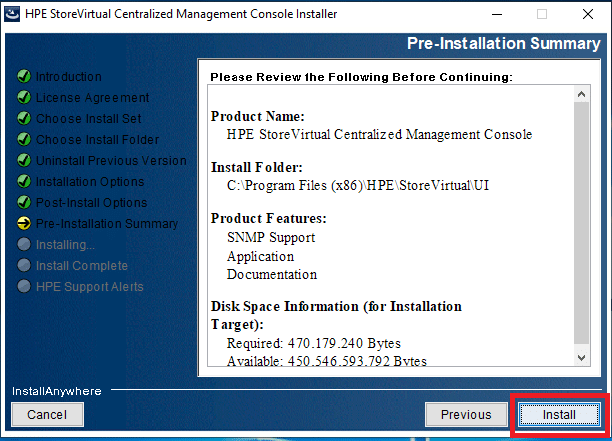Select the Choose Install Set step label
This screenshot has height=441, width=612.
pyautogui.click(x=89, y=119)
